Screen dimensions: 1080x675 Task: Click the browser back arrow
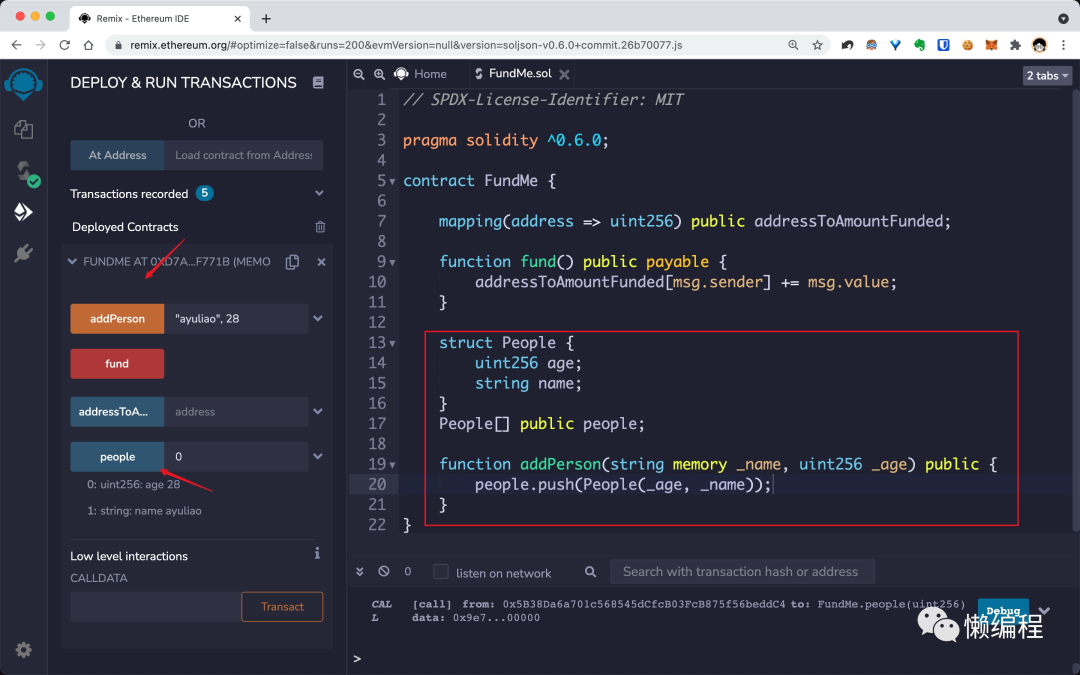click(17, 45)
